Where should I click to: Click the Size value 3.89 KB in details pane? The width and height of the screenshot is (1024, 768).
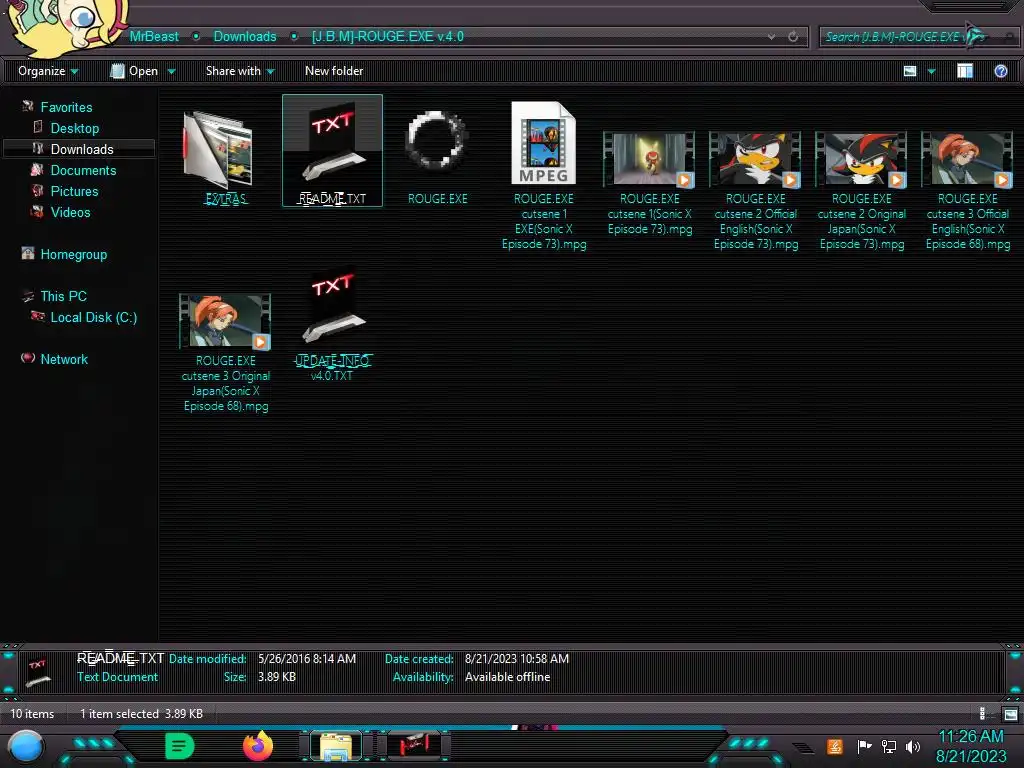[276, 677]
